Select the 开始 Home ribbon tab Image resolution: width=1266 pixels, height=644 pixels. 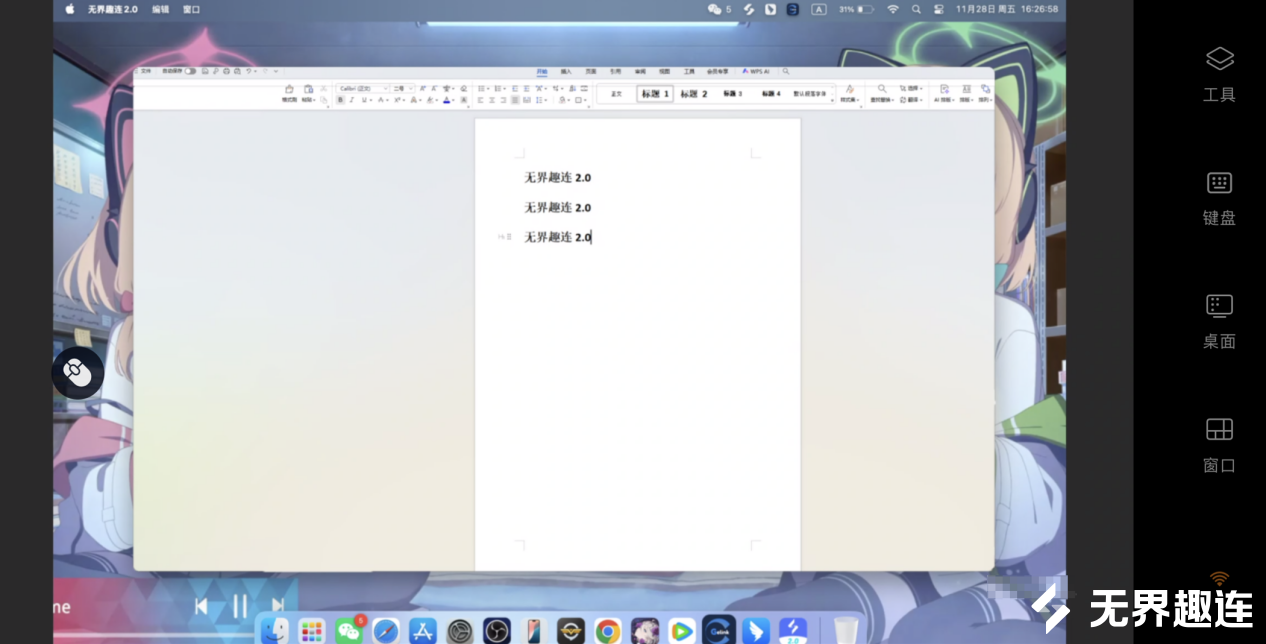[x=542, y=71]
